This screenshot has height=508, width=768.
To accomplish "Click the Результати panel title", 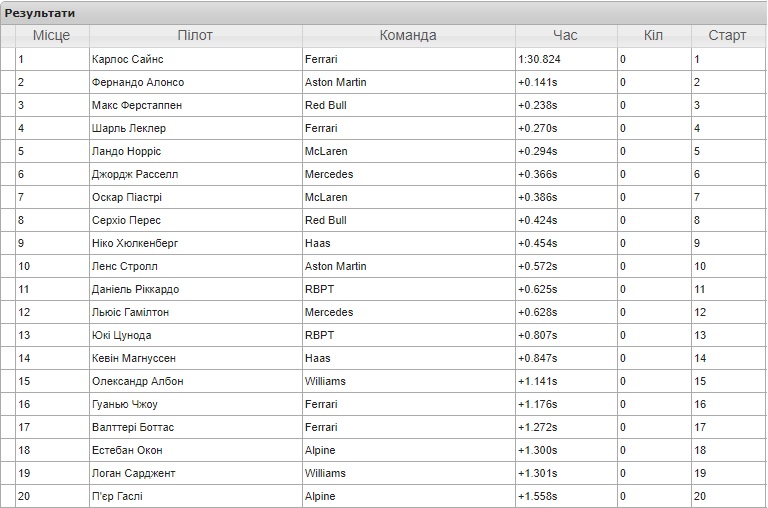I will click(40, 13).
